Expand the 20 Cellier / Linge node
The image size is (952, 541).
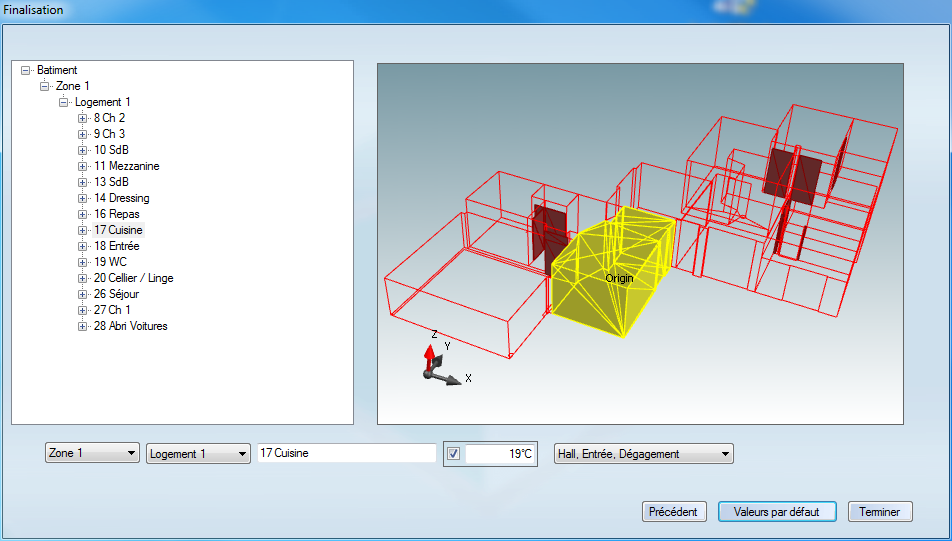[x=83, y=279]
